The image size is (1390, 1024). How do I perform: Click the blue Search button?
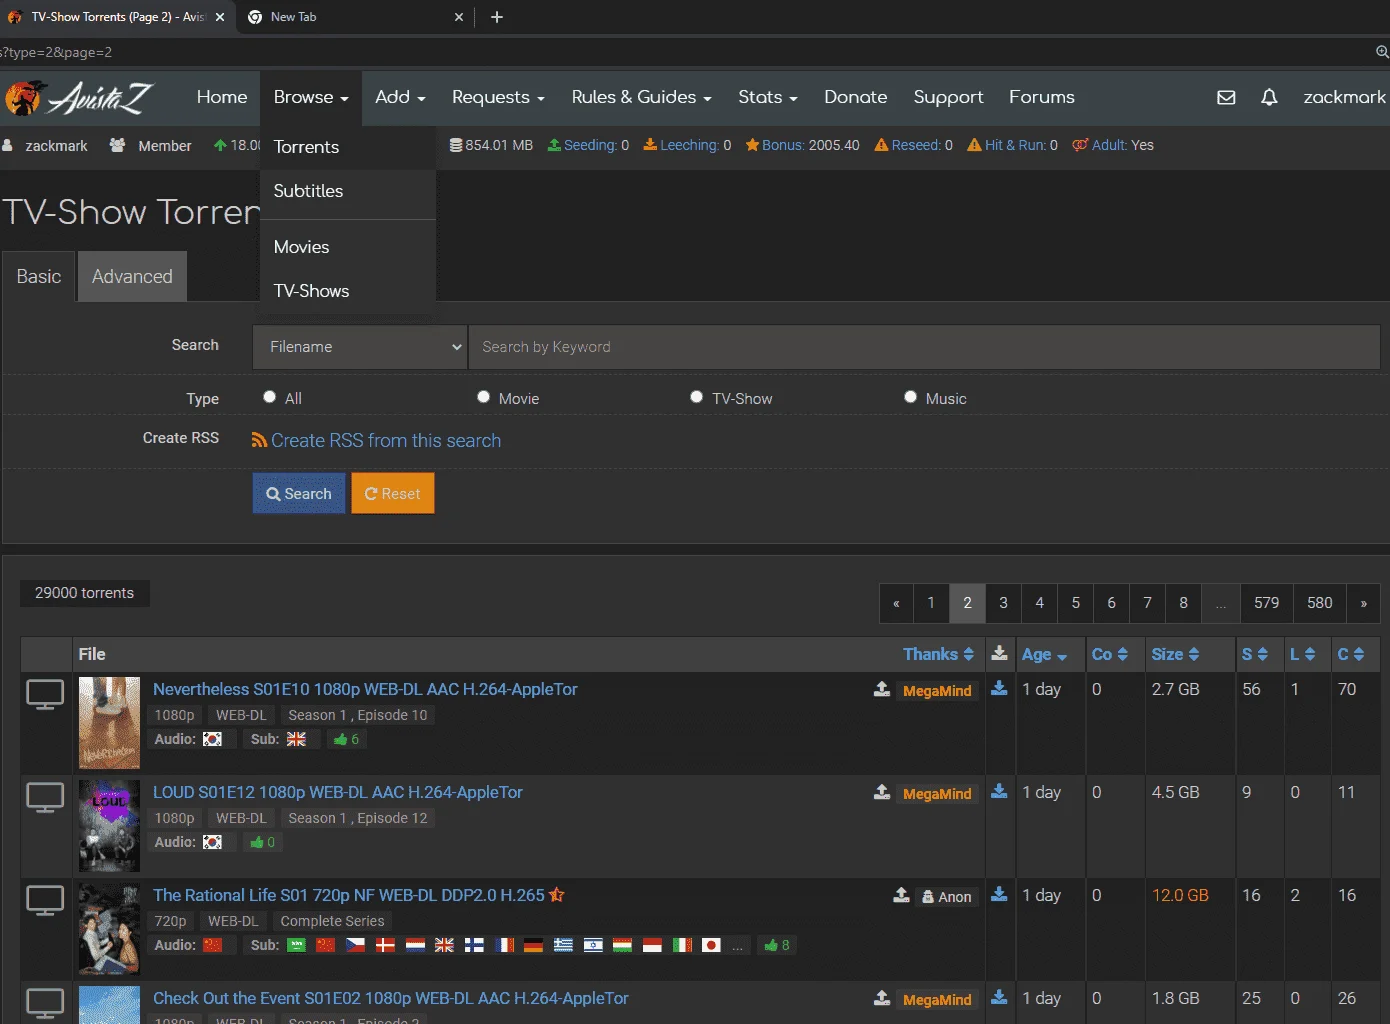tap(299, 494)
